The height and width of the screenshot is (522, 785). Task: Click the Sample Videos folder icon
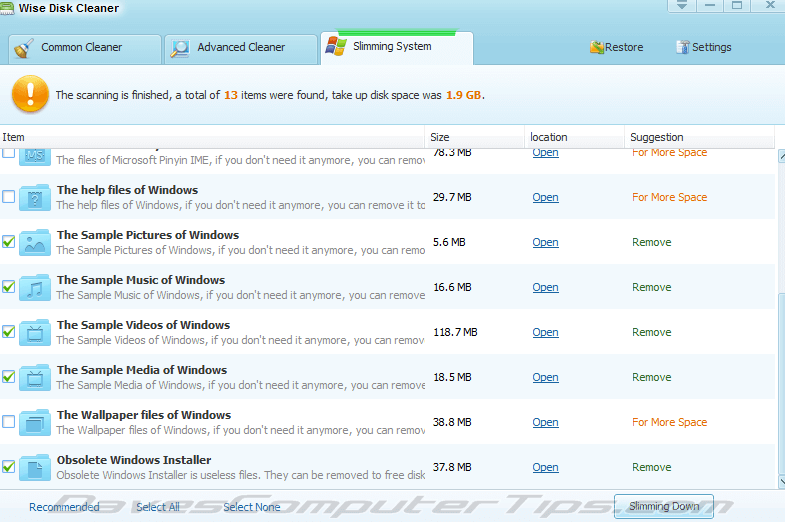(35, 332)
